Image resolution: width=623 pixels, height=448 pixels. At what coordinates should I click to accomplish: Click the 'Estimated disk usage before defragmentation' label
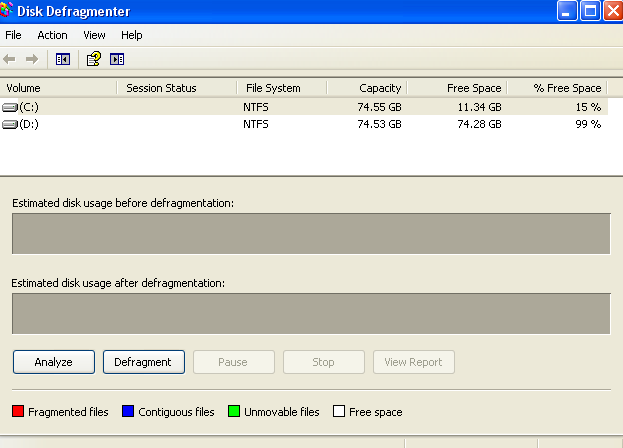click(x=123, y=203)
